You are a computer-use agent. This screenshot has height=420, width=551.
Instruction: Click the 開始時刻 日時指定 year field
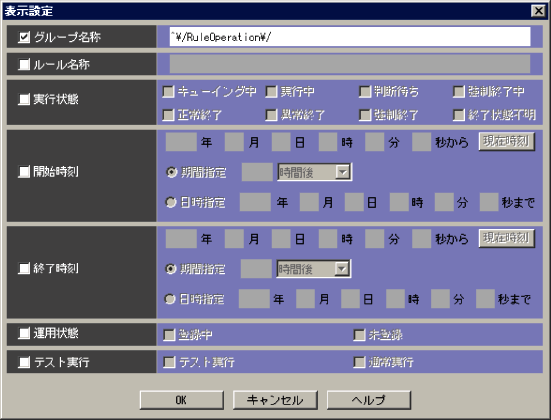tap(255, 202)
